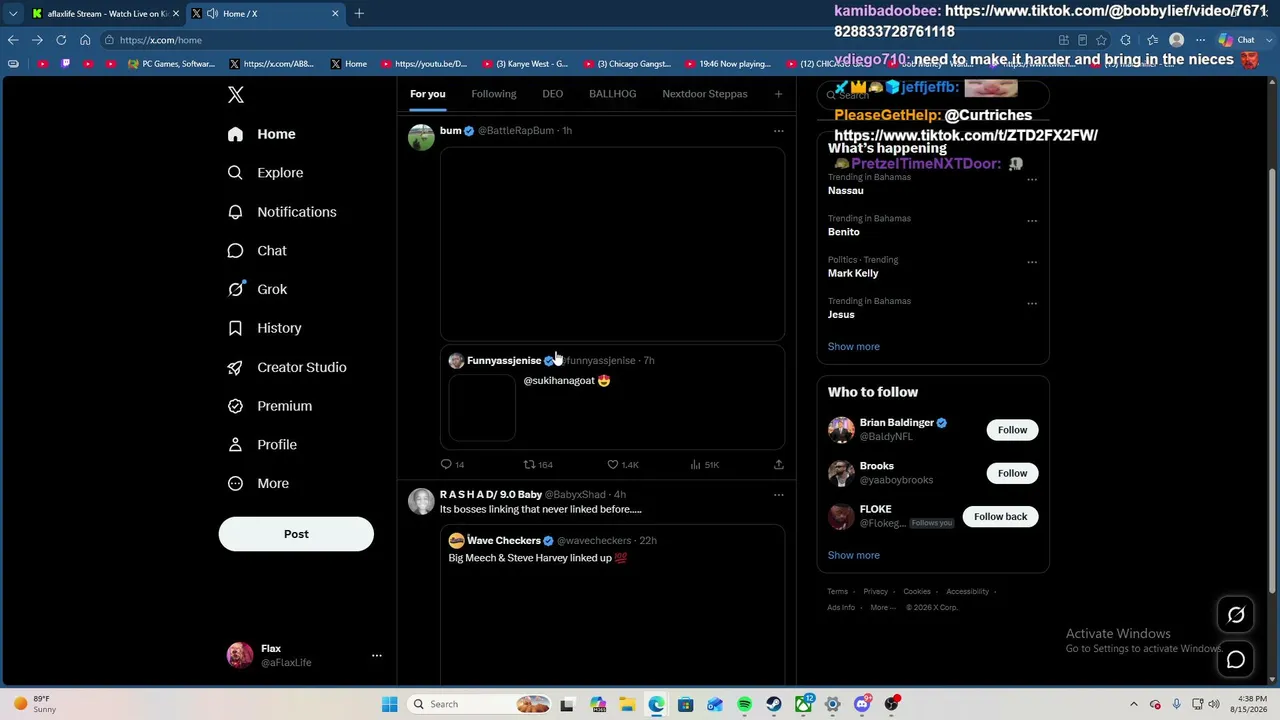Click the X logo above the sidebar
Image resolution: width=1280 pixels, height=720 pixels.
pyautogui.click(x=236, y=95)
